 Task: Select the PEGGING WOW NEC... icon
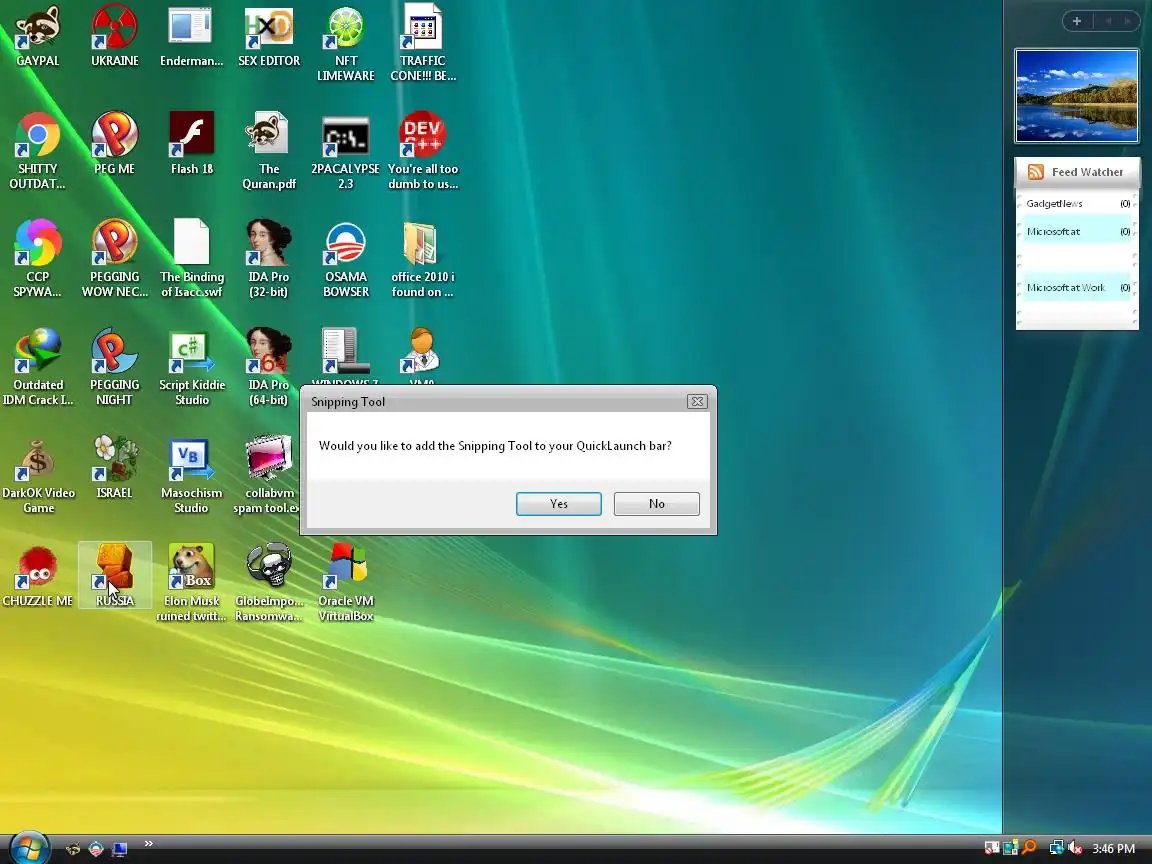click(x=115, y=259)
